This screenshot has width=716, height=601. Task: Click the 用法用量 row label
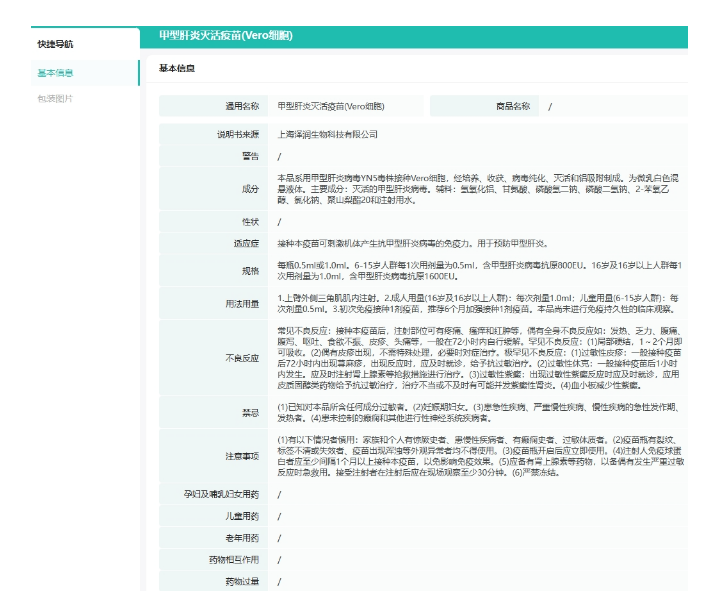242,303
